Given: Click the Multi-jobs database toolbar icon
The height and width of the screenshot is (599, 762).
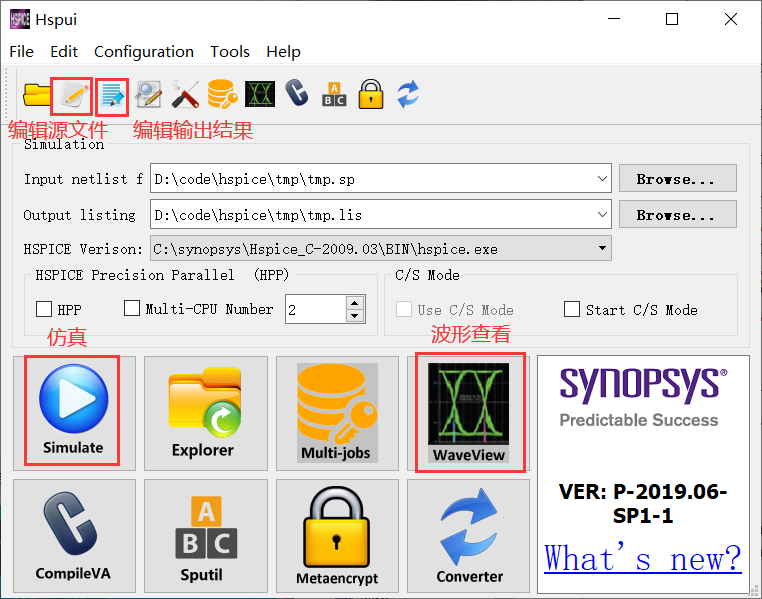Looking at the screenshot, I should point(222,94).
